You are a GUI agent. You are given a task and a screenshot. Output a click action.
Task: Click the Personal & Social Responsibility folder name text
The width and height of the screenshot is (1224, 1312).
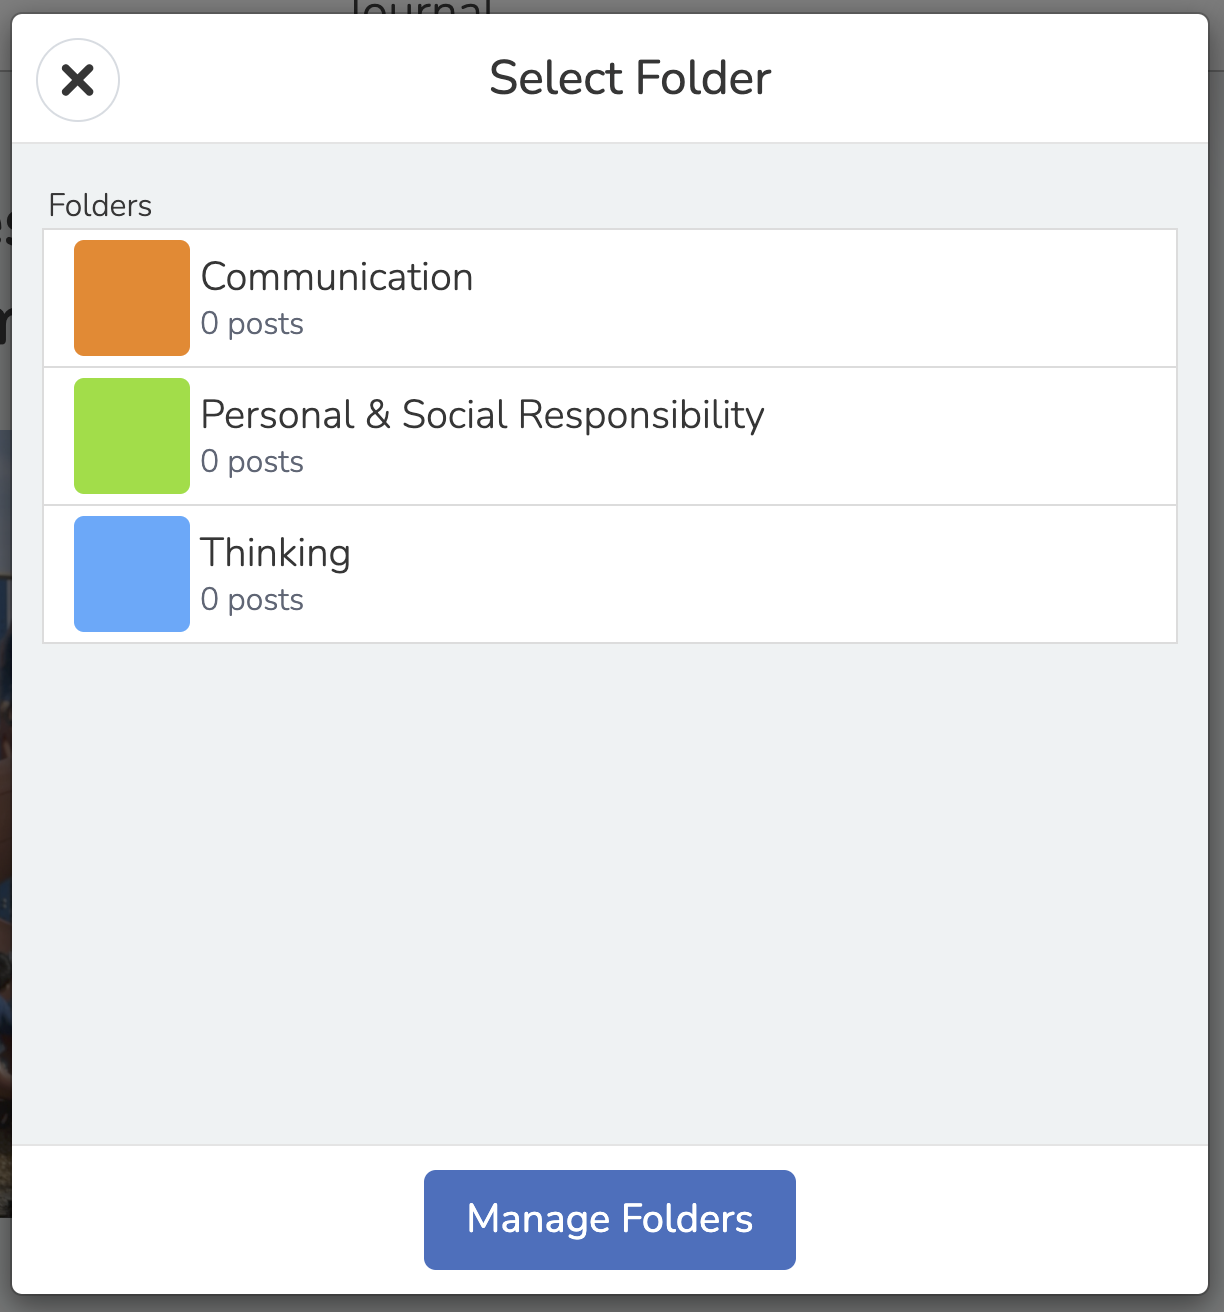(483, 414)
